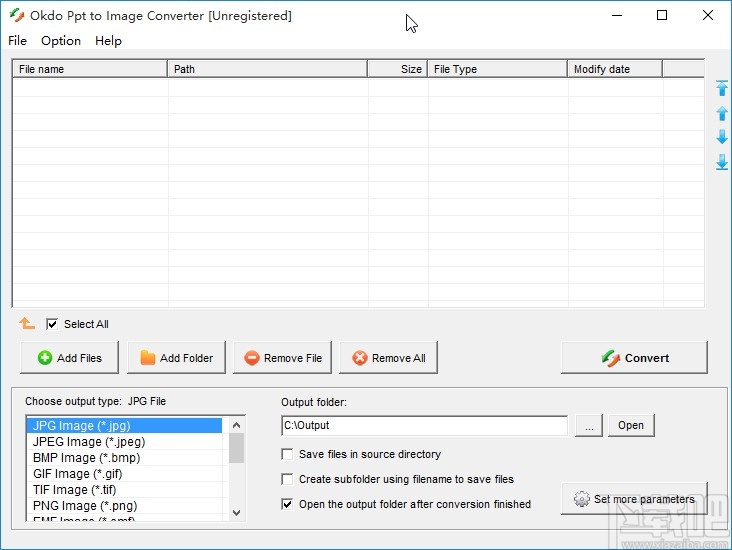Select GIF Image (*.gif) output type

point(124,474)
